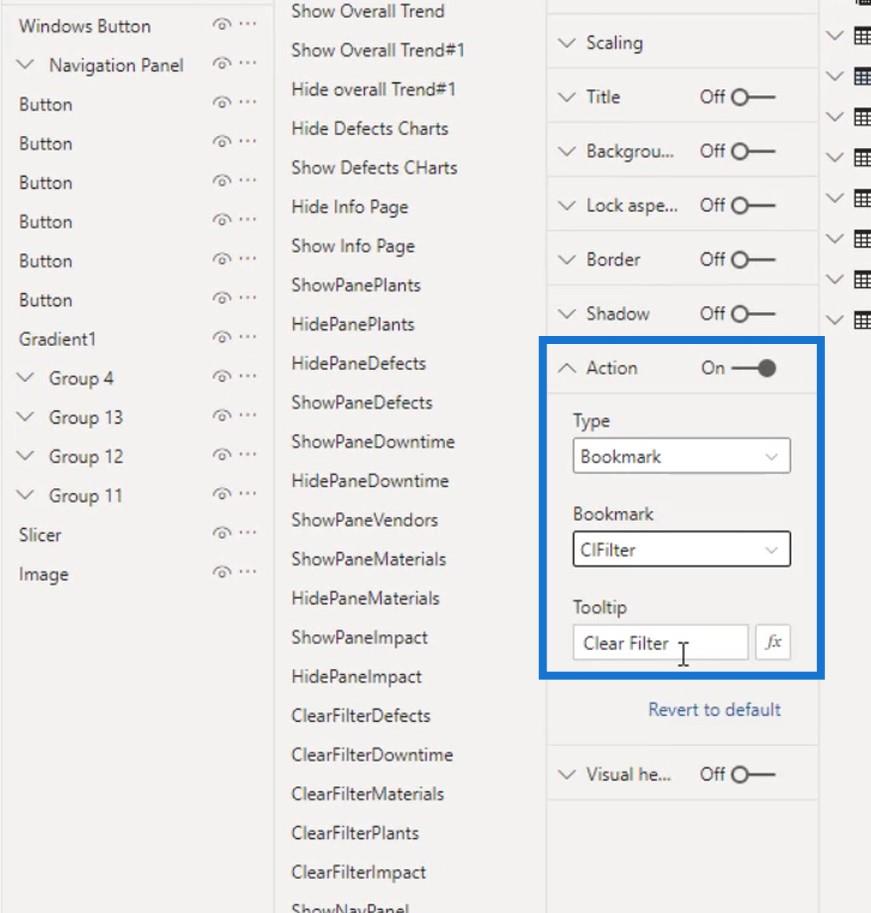Expand the Scaling section
871x913 pixels.
tap(566, 43)
